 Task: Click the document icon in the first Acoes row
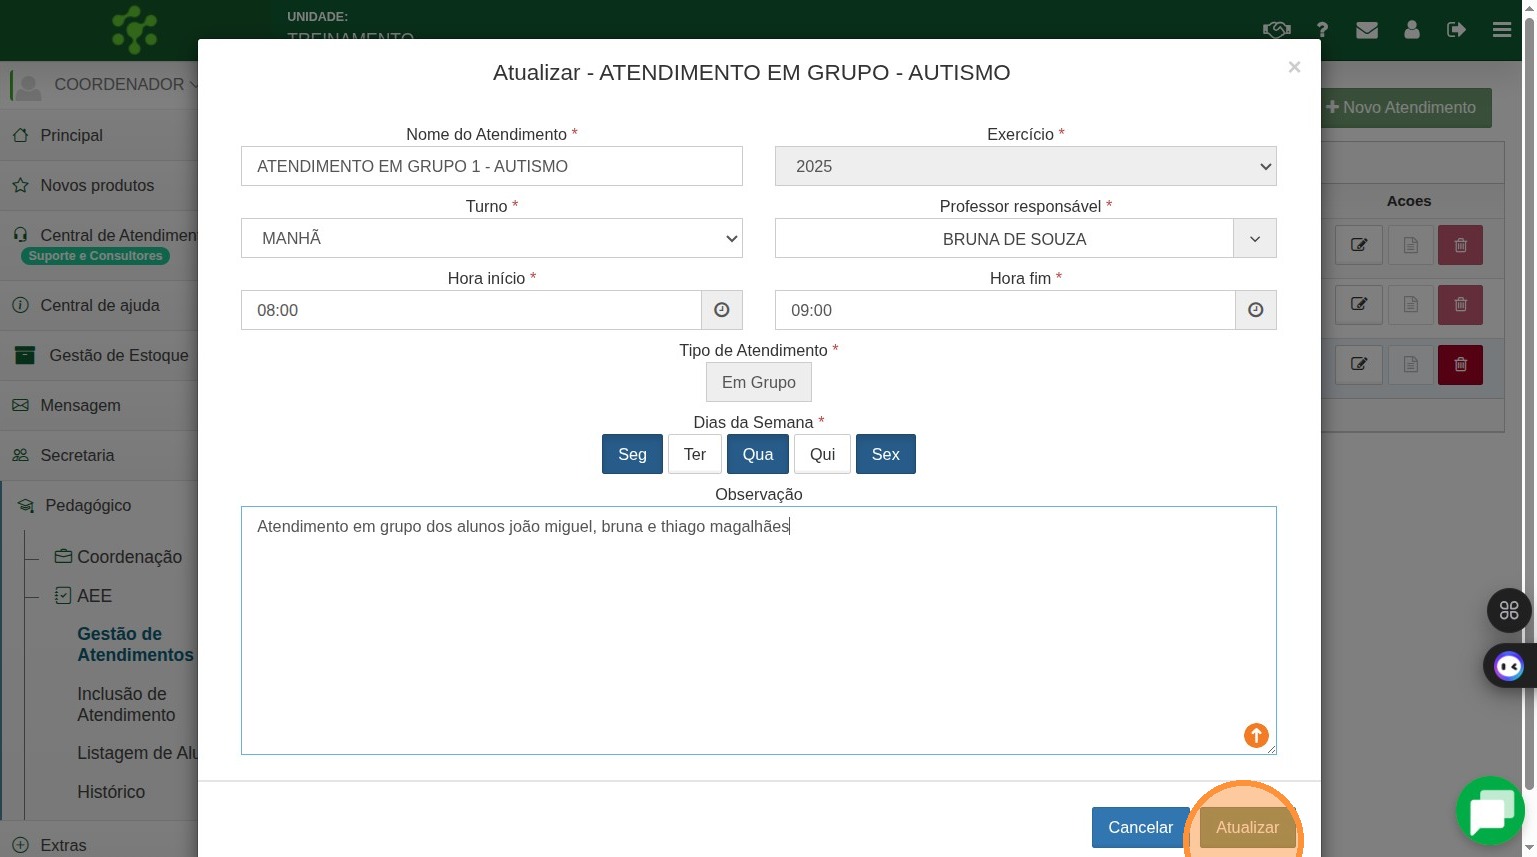tap(1411, 245)
